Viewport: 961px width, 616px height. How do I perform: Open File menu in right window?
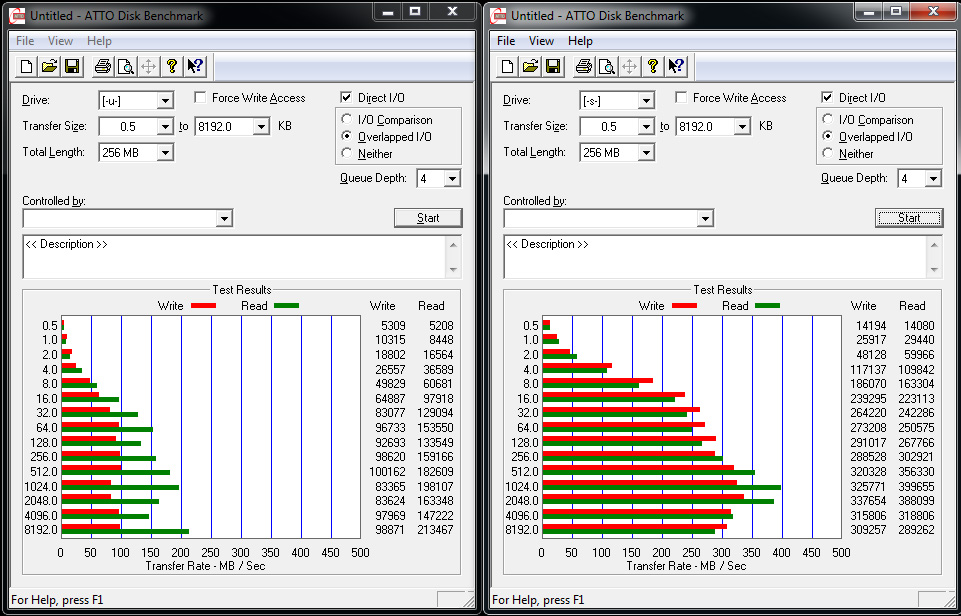tap(506, 41)
